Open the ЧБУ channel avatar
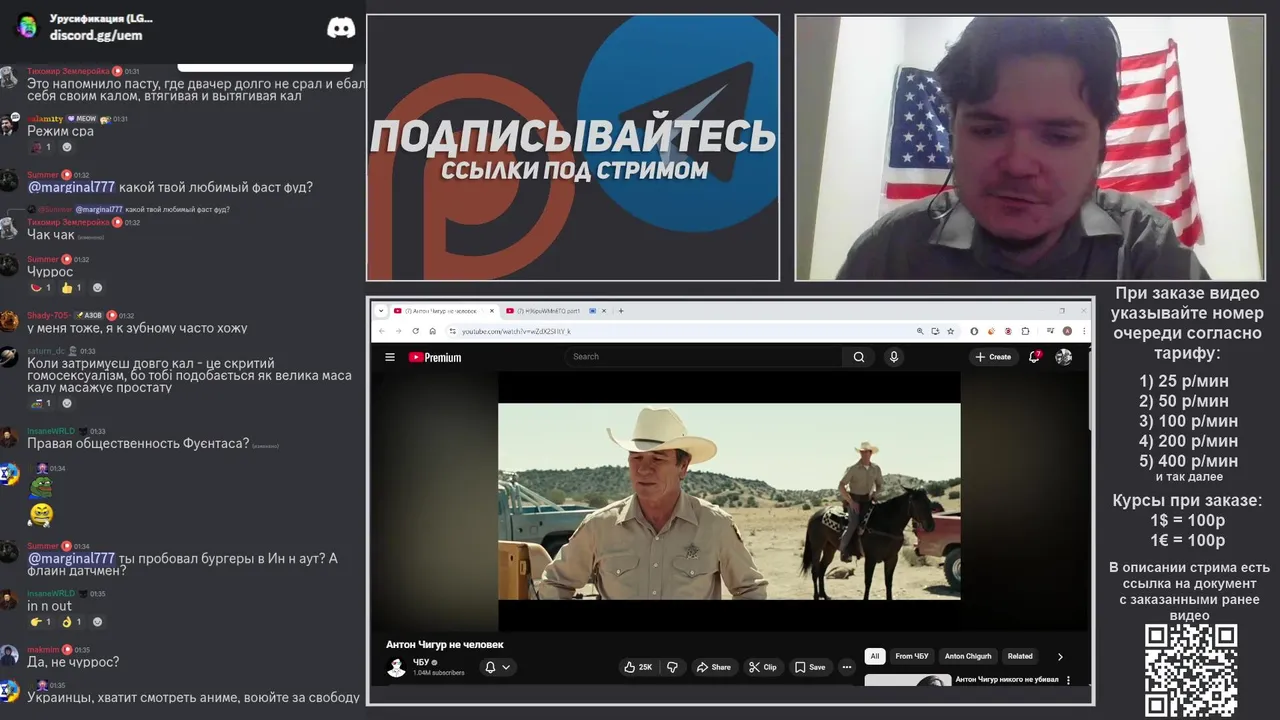This screenshot has width=1280, height=720. tap(397, 667)
